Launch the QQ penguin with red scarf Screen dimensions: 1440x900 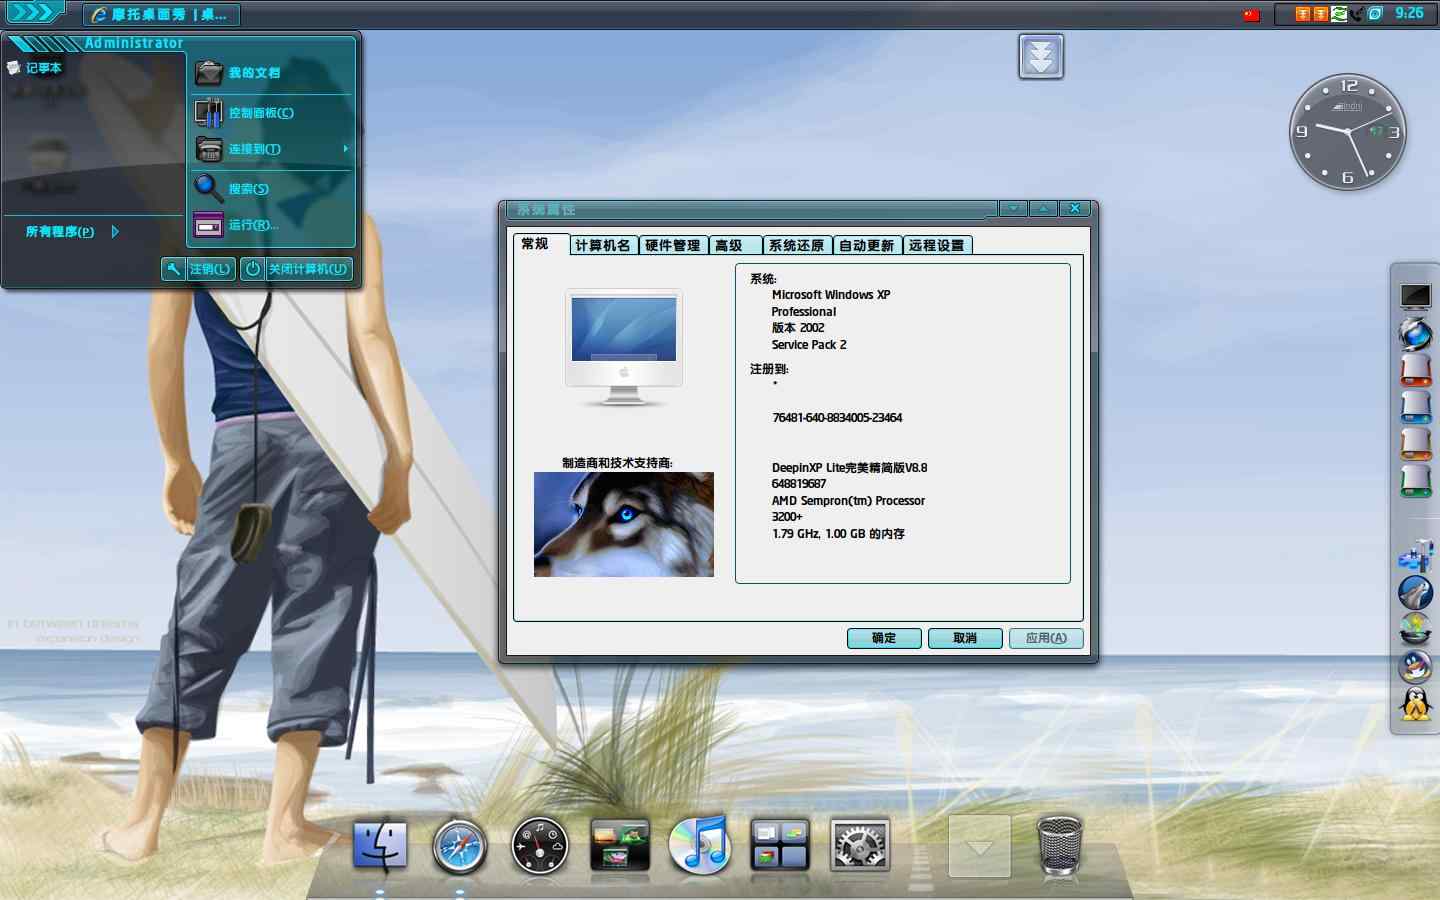(x=1416, y=666)
